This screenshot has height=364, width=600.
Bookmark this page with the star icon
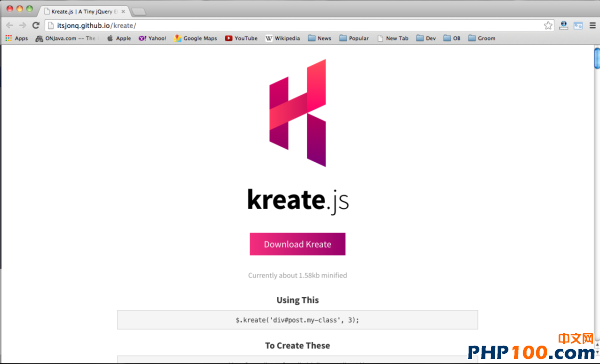[548, 26]
